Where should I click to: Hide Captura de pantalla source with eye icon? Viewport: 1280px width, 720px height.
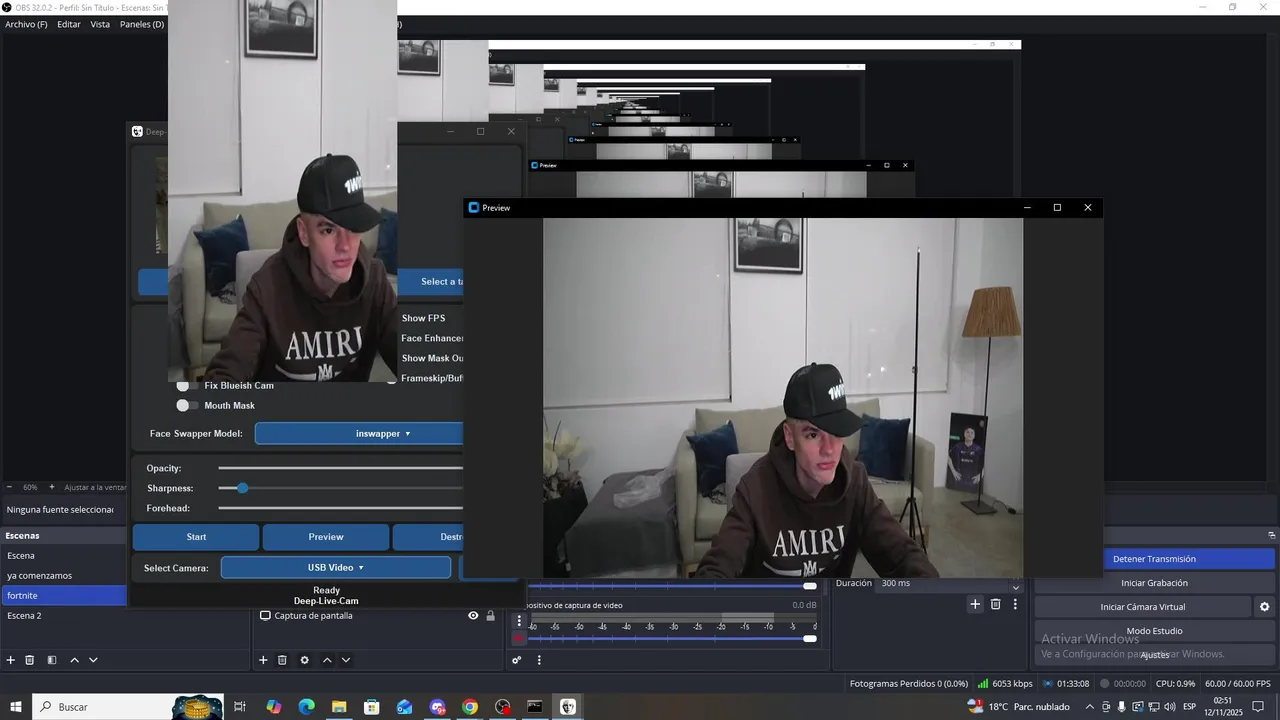pos(473,616)
